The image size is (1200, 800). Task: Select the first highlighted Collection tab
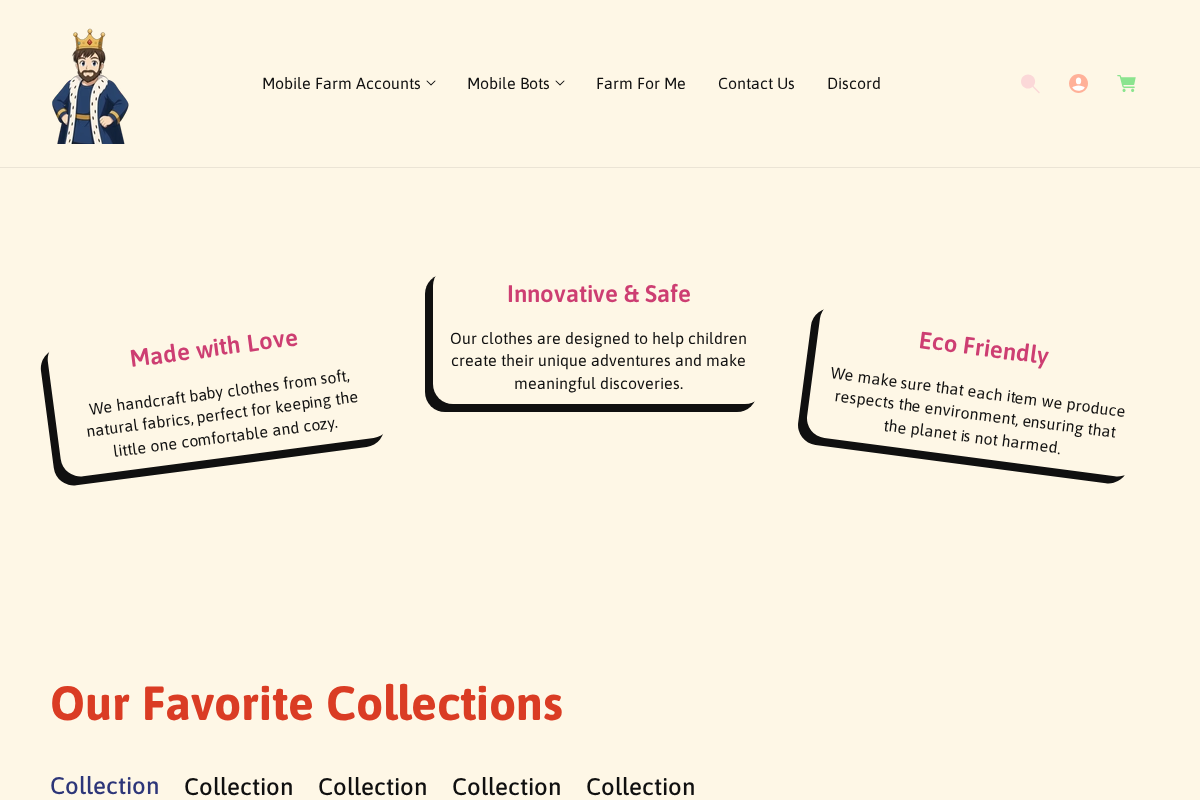104,786
